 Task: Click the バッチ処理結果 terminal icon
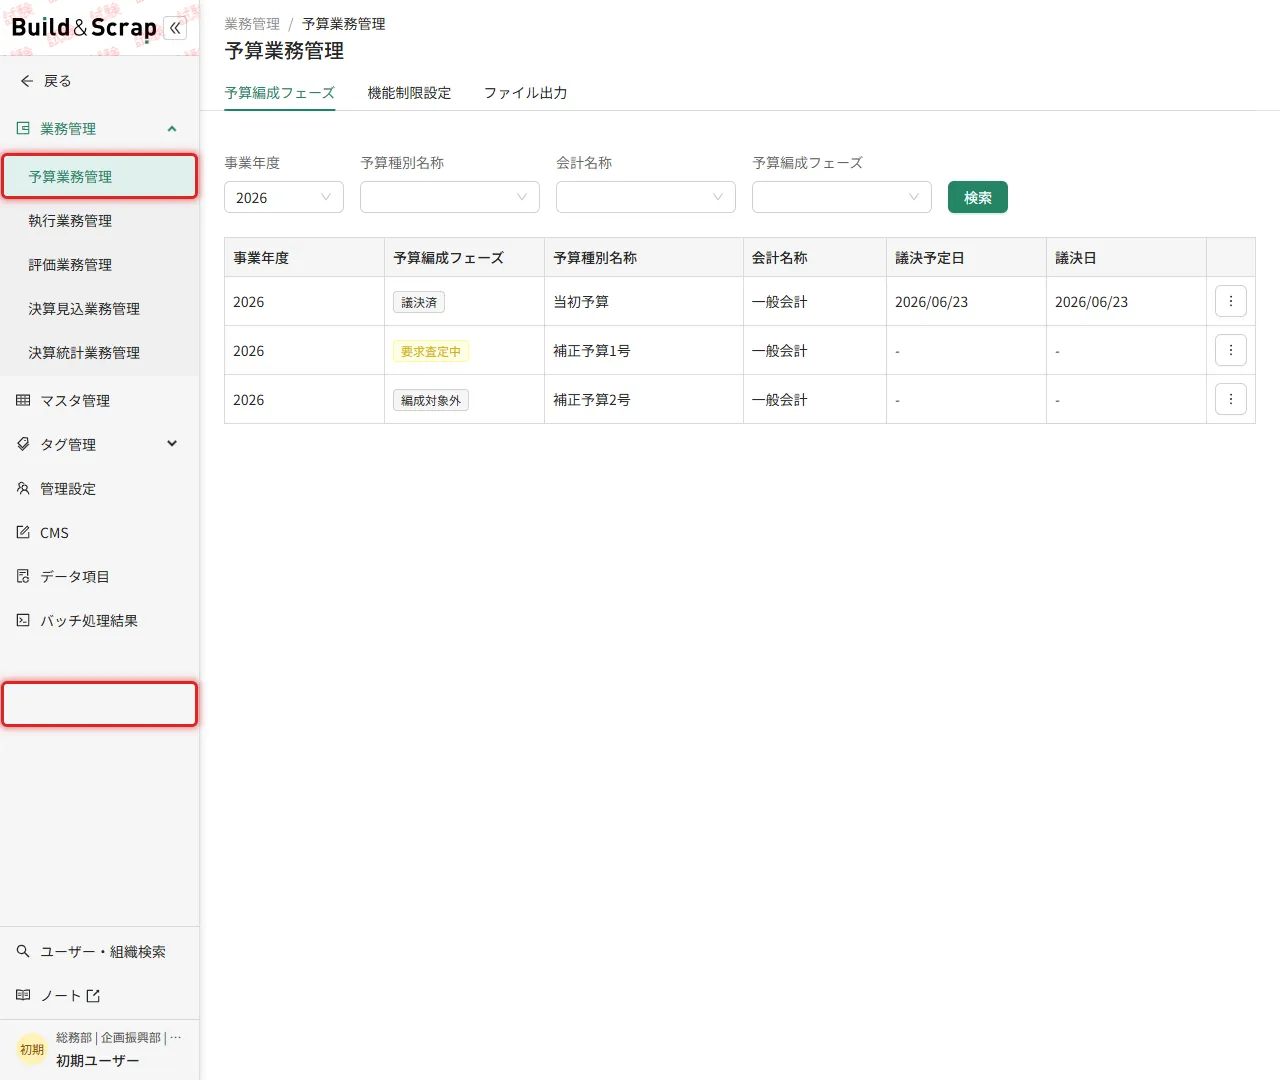point(23,620)
